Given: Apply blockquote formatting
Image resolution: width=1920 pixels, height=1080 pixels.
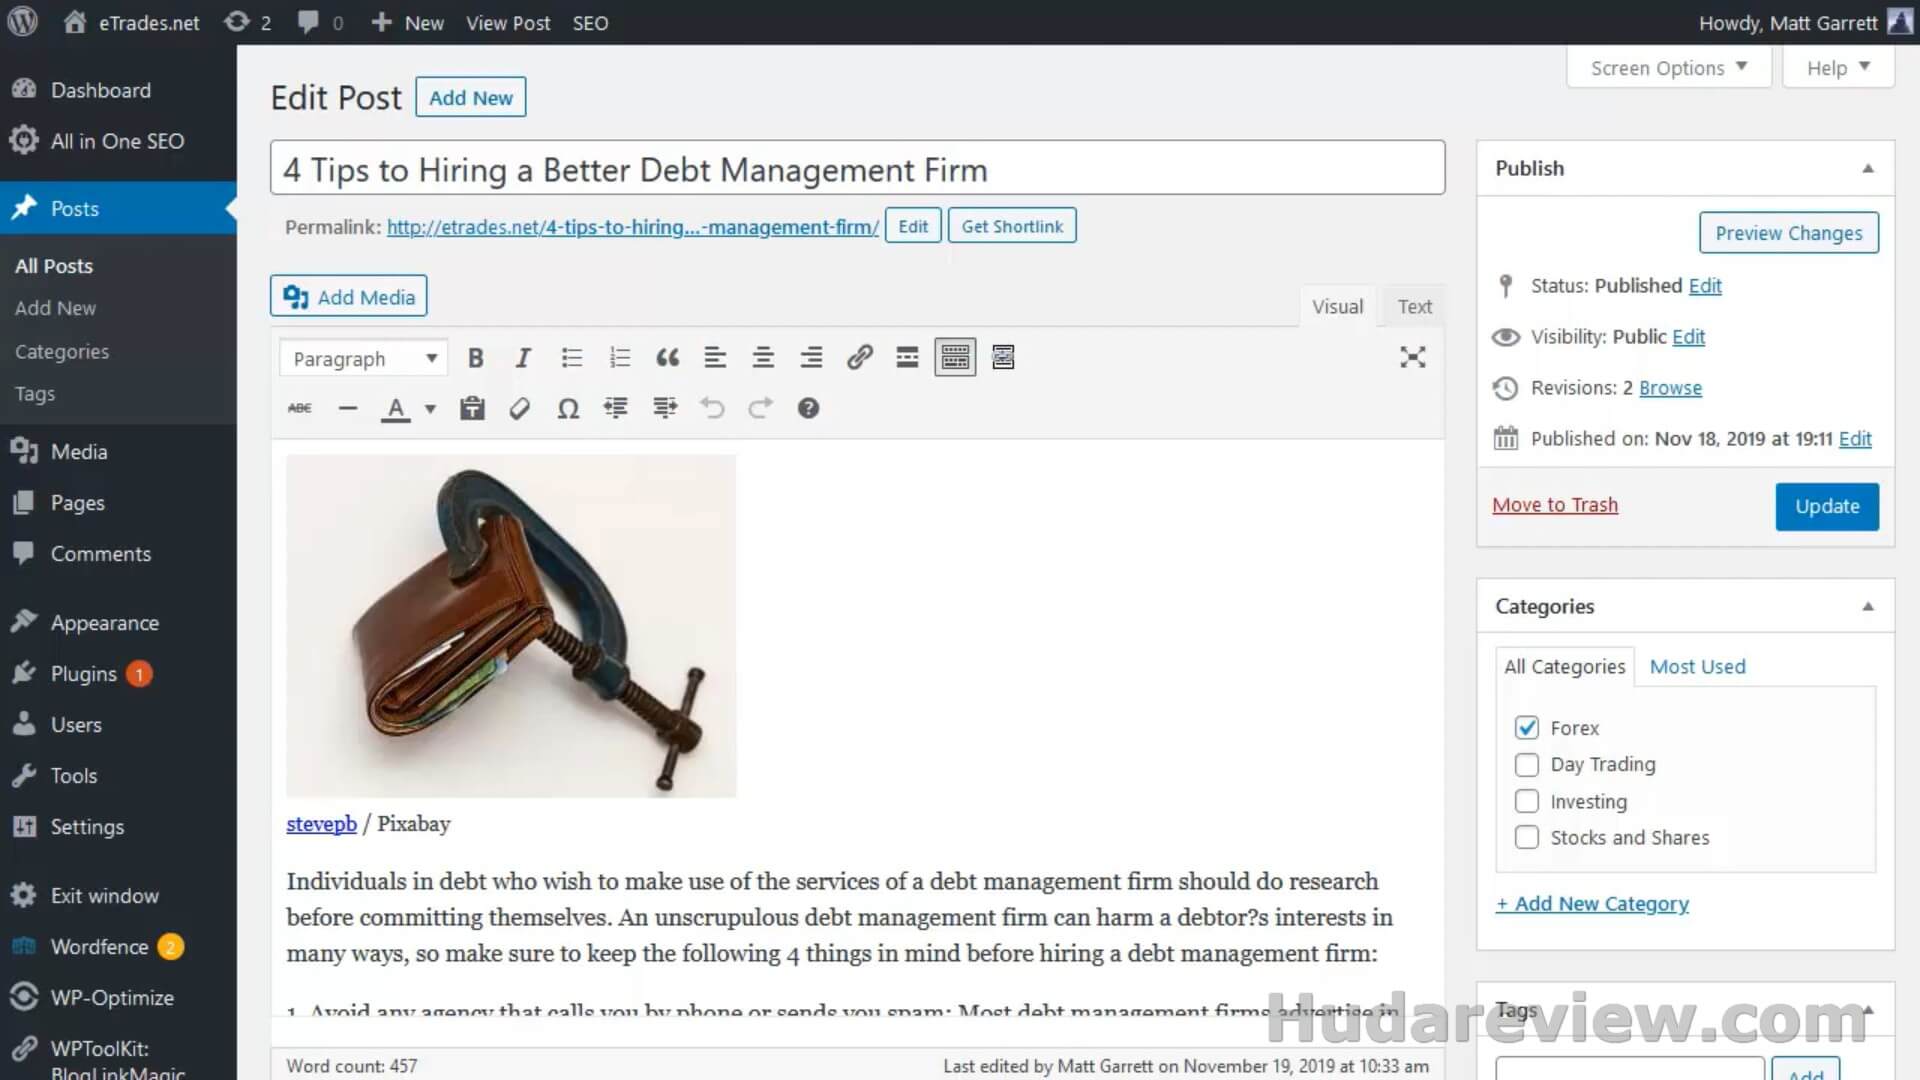Looking at the screenshot, I should click(667, 358).
